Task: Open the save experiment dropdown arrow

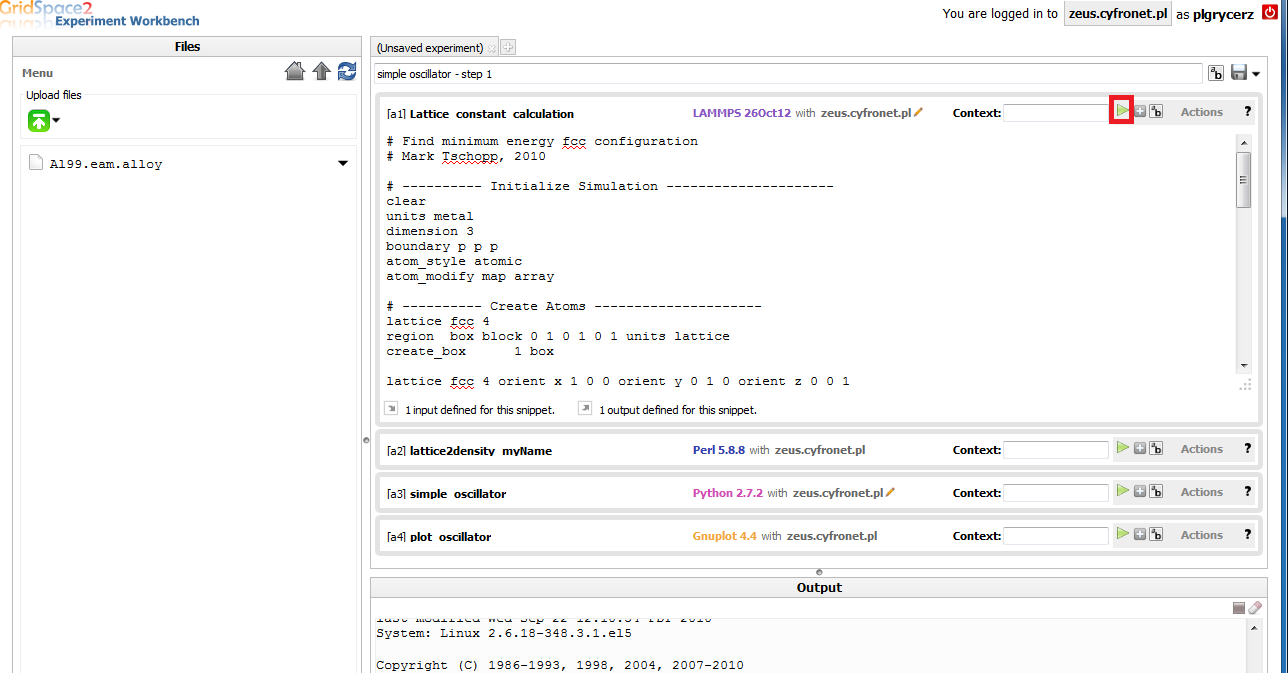Action: click(x=1255, y=74)
